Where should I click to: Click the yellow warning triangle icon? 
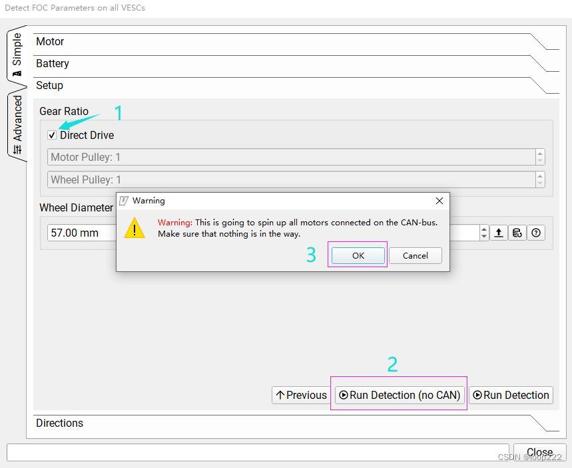tap(135, 228)
